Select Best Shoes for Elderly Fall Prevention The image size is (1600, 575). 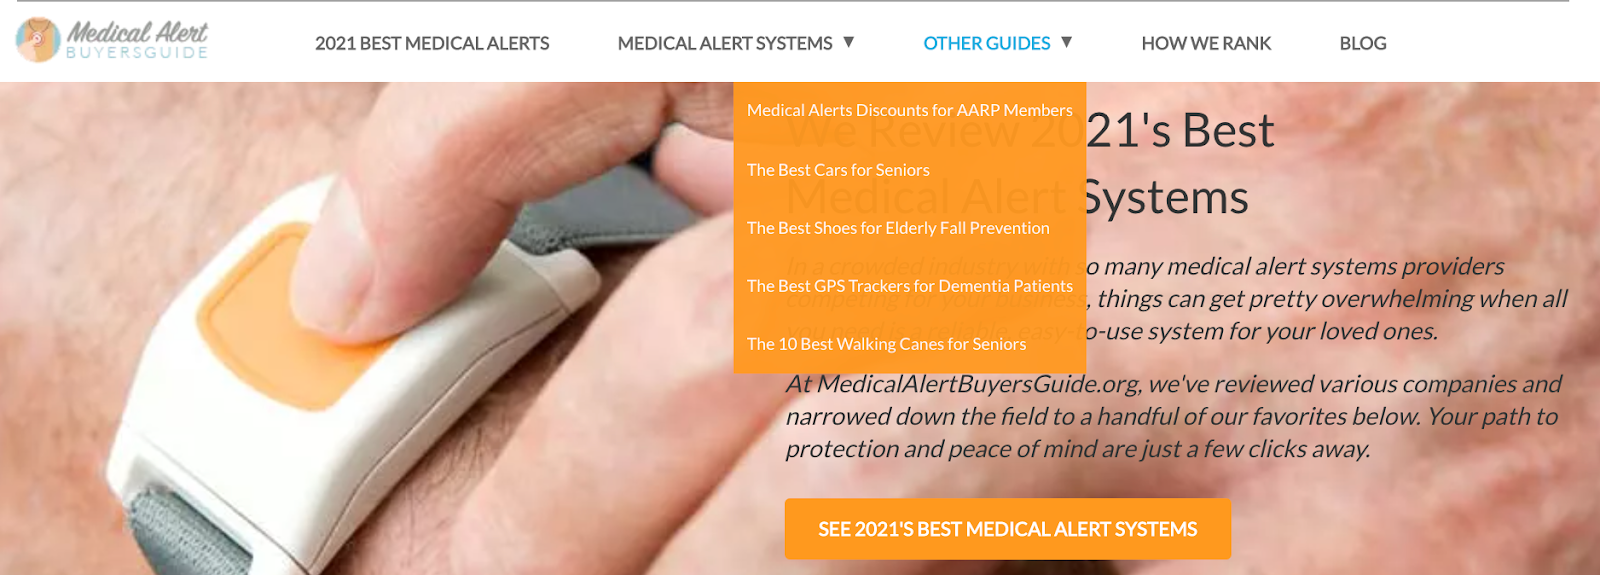(x=898, y=228)
